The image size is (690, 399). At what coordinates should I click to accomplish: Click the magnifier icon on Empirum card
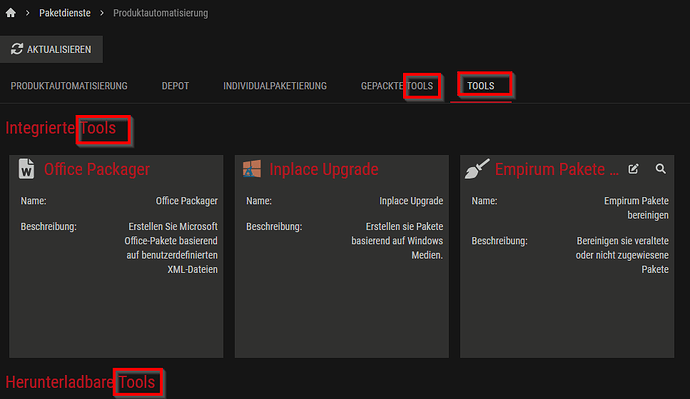(x=661, y=168)
